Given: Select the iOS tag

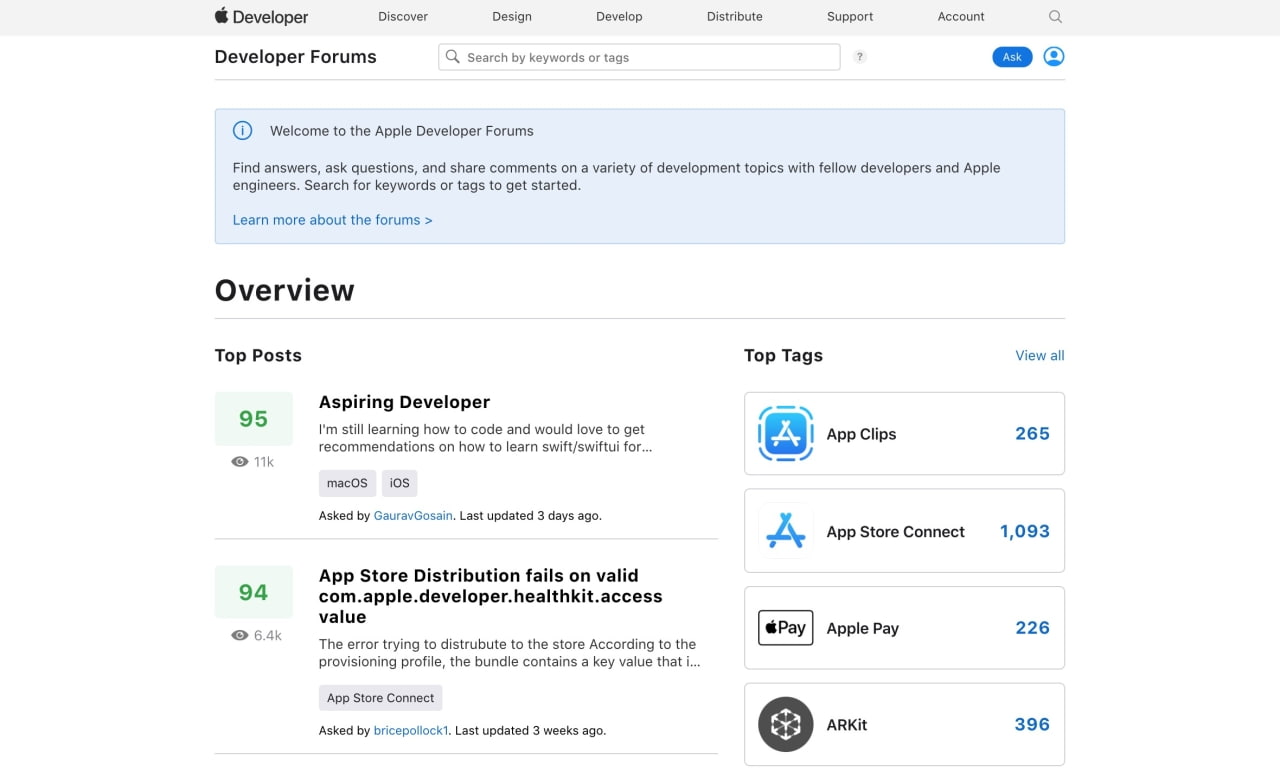Looking at the screenshot, I should click(399, 483).
